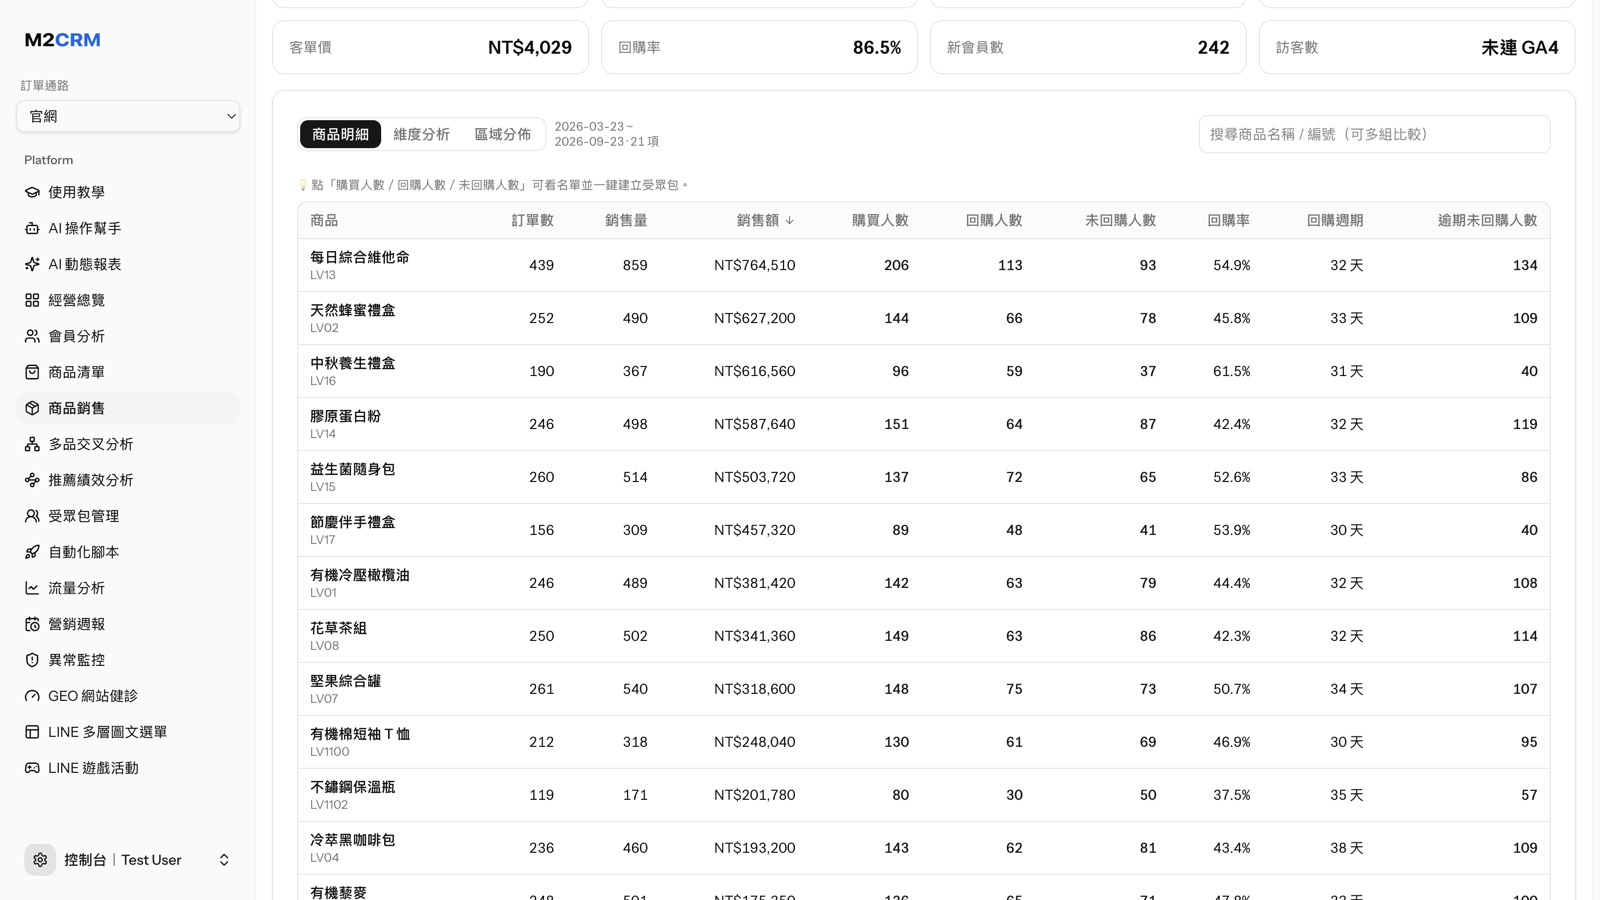Viewport: 1600px width, 900px height.
Task: Click the 花草茶組 product name
Action: (338, 628)
